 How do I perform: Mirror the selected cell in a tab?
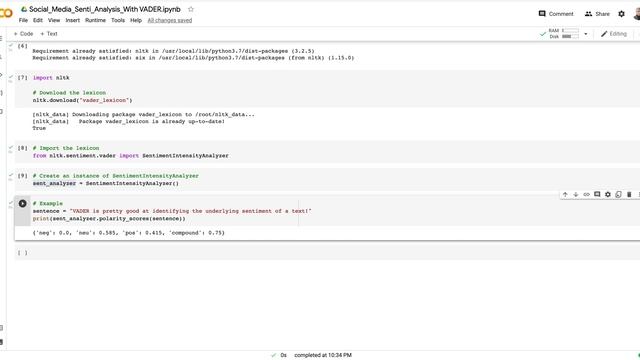(x=618, y=195)
